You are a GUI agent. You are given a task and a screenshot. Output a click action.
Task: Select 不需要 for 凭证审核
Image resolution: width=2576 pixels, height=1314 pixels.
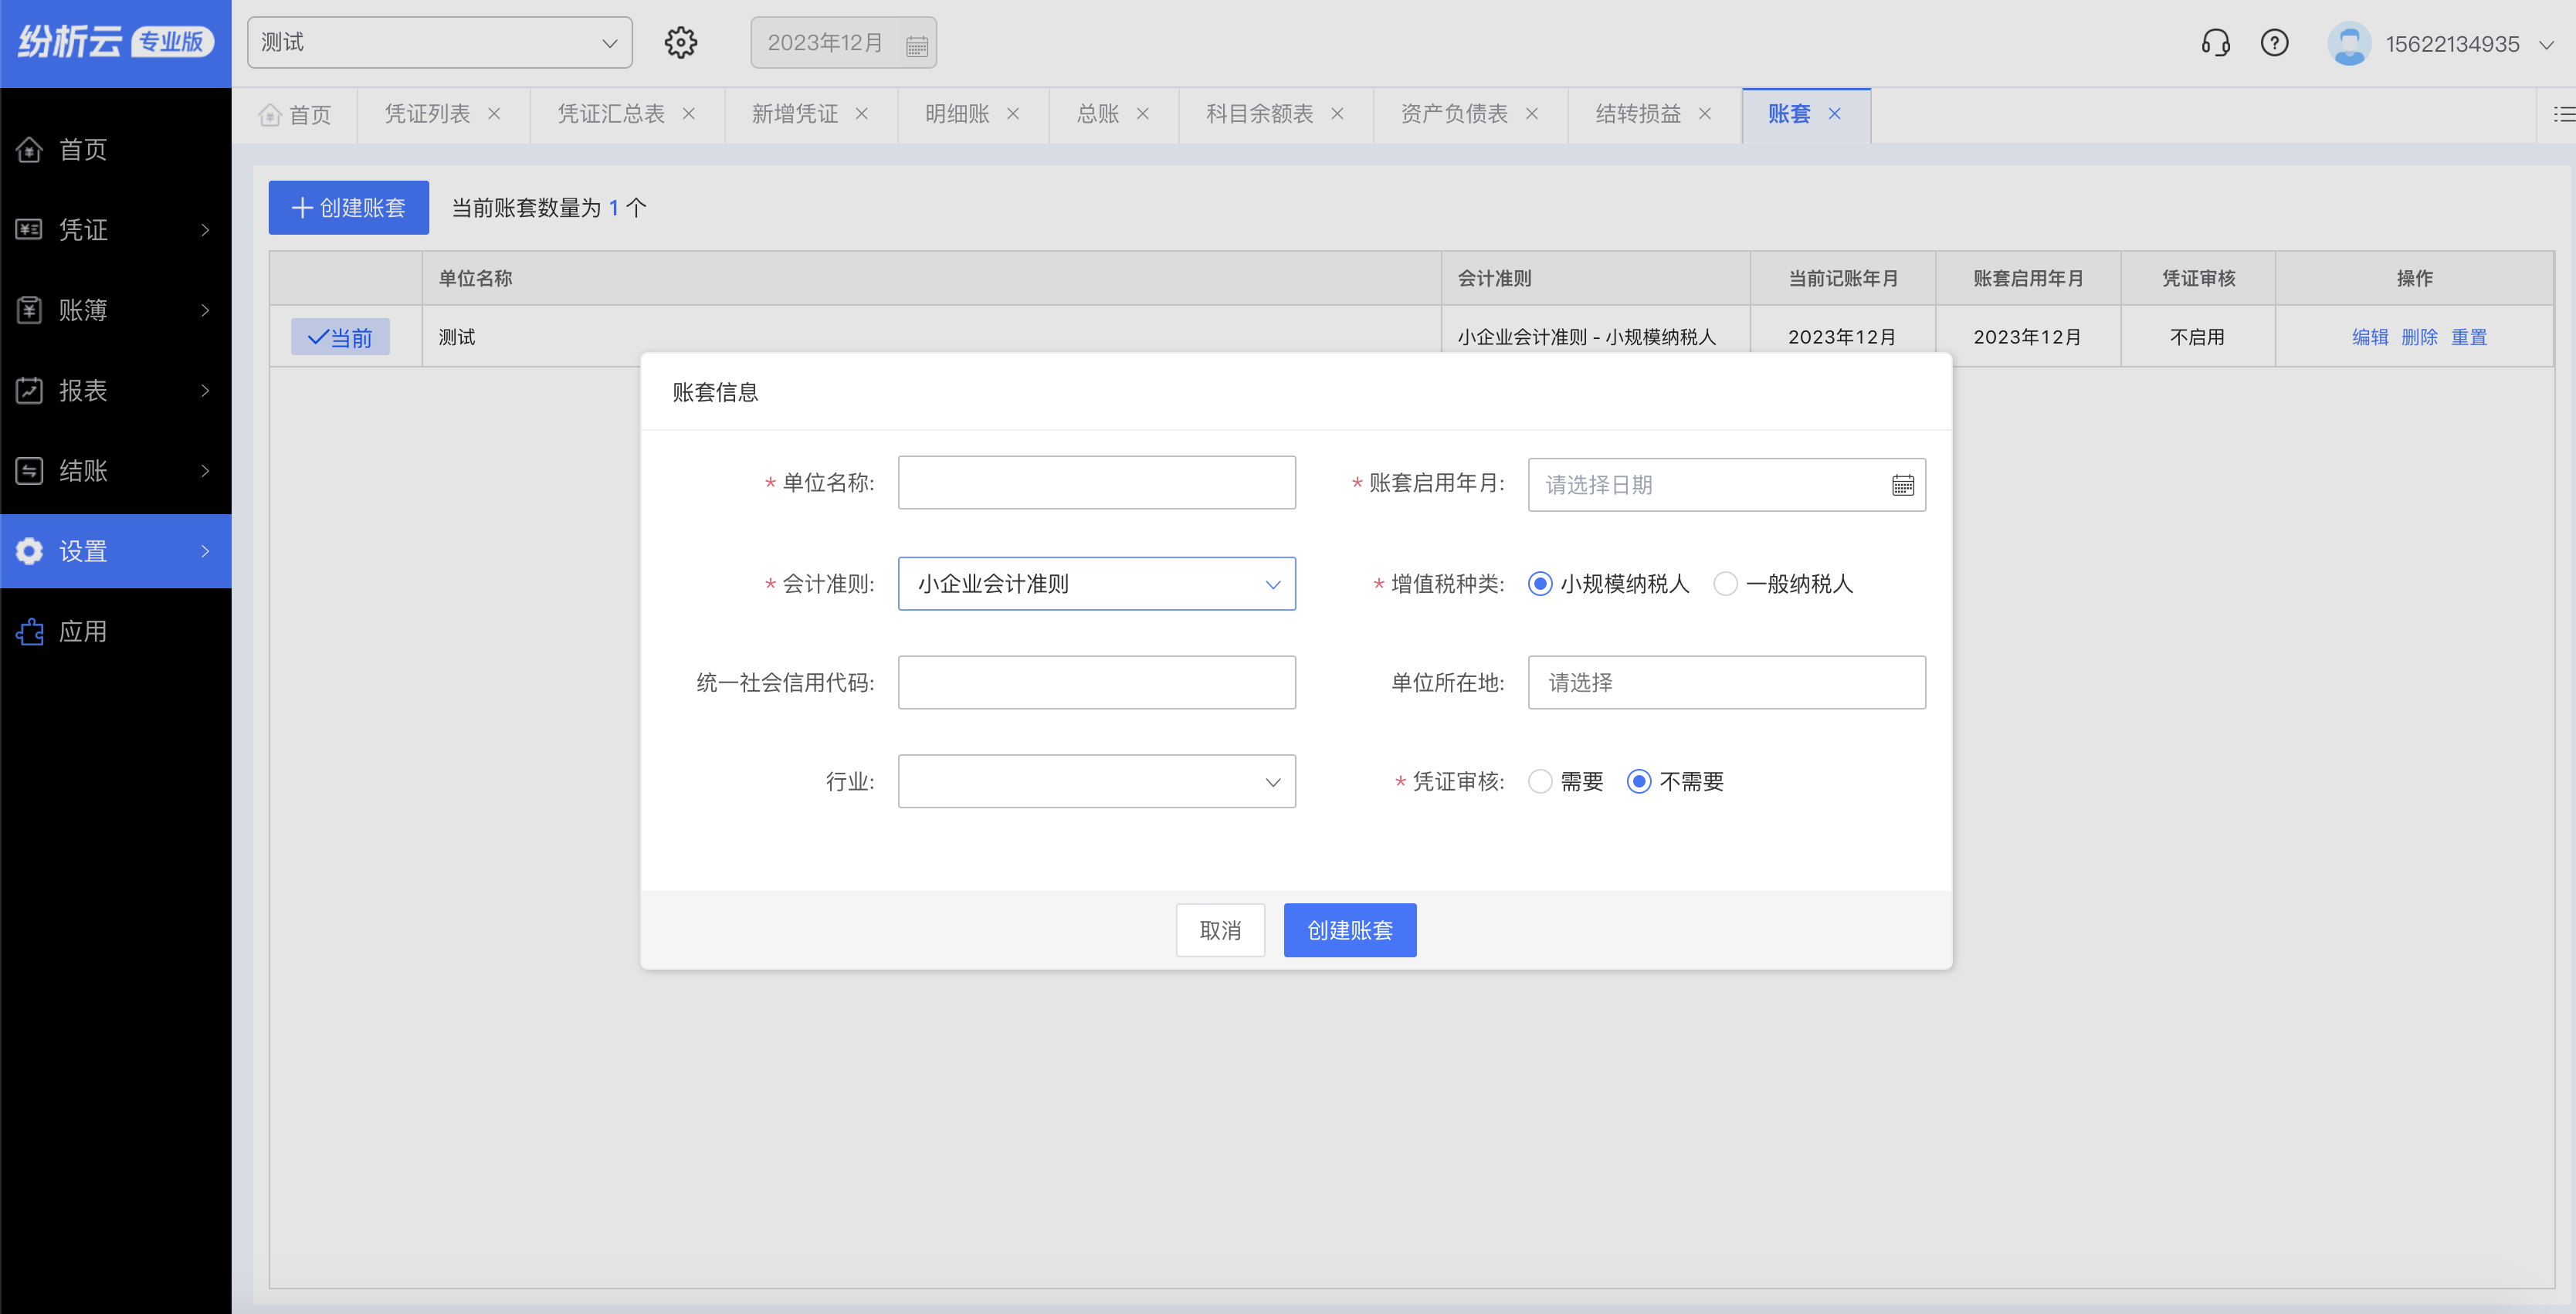click(1638, 782)
